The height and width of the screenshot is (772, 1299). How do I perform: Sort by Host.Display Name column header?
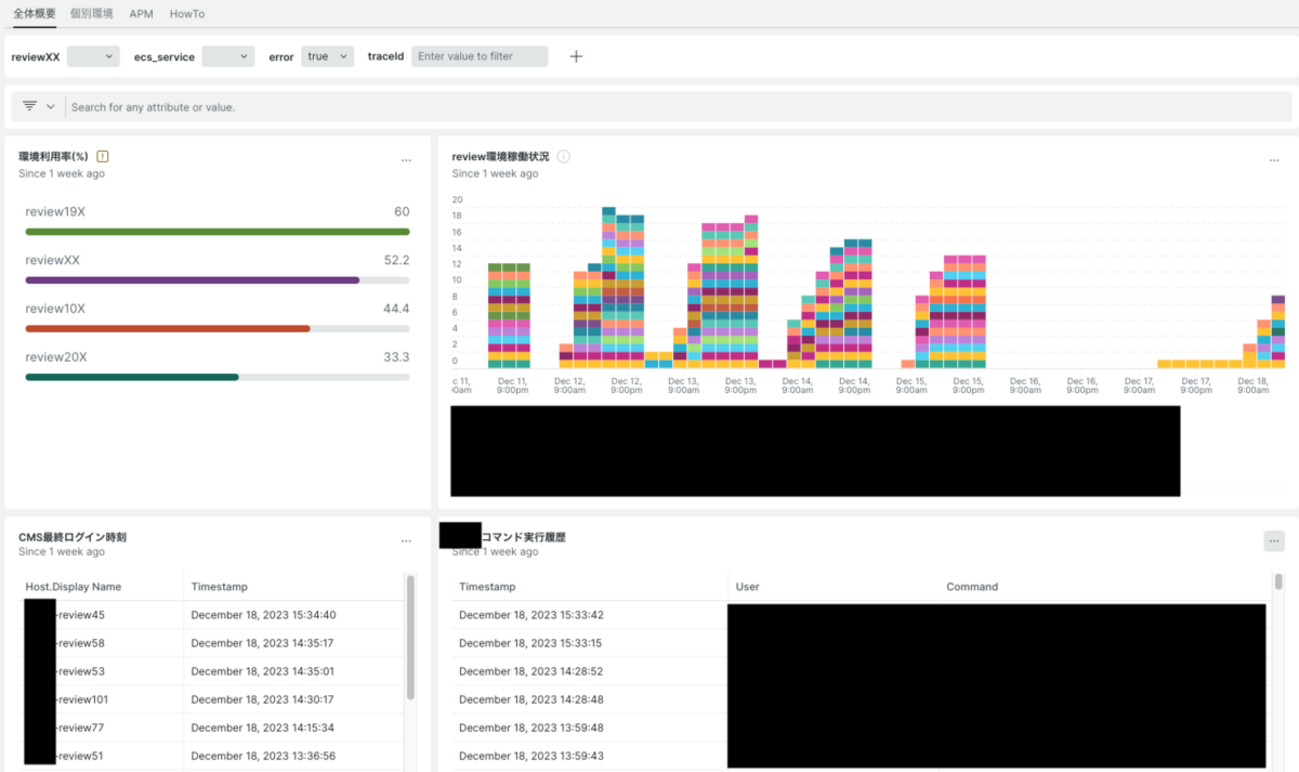pyautogui.click(x=73, y=587)
